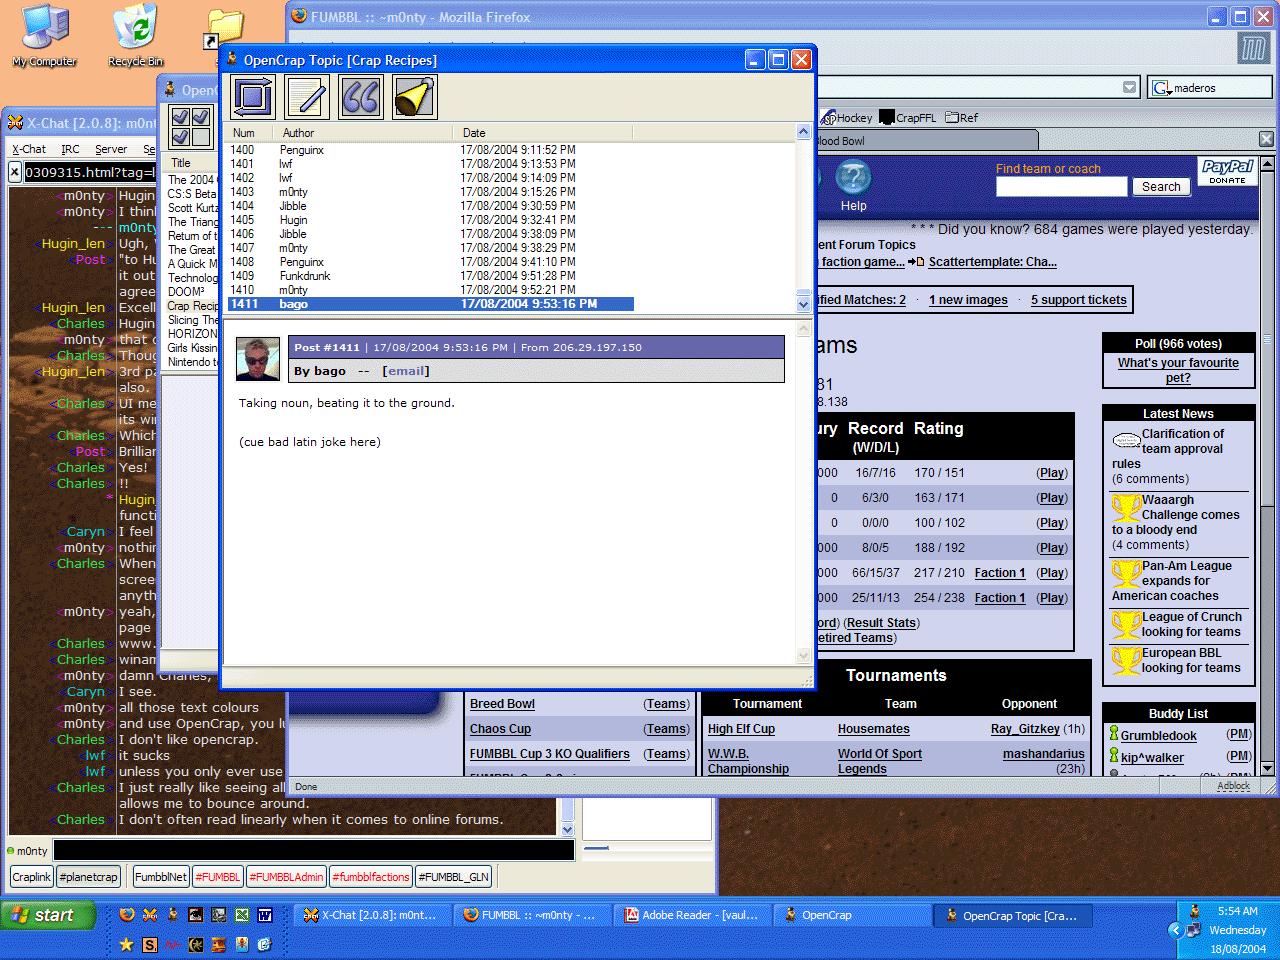This screenshot has width=1280, height=960.
Task: Click scroll-down arrow of post body pane
Action: pos(803,656)
